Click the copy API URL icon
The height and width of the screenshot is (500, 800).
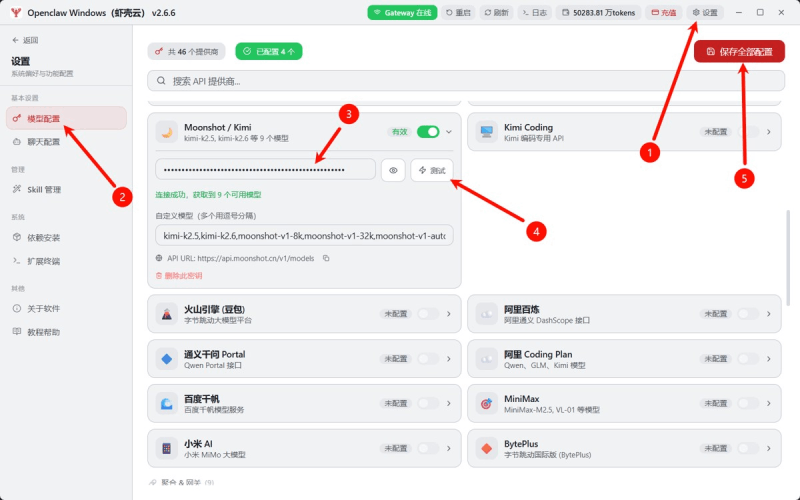(326, 258)
